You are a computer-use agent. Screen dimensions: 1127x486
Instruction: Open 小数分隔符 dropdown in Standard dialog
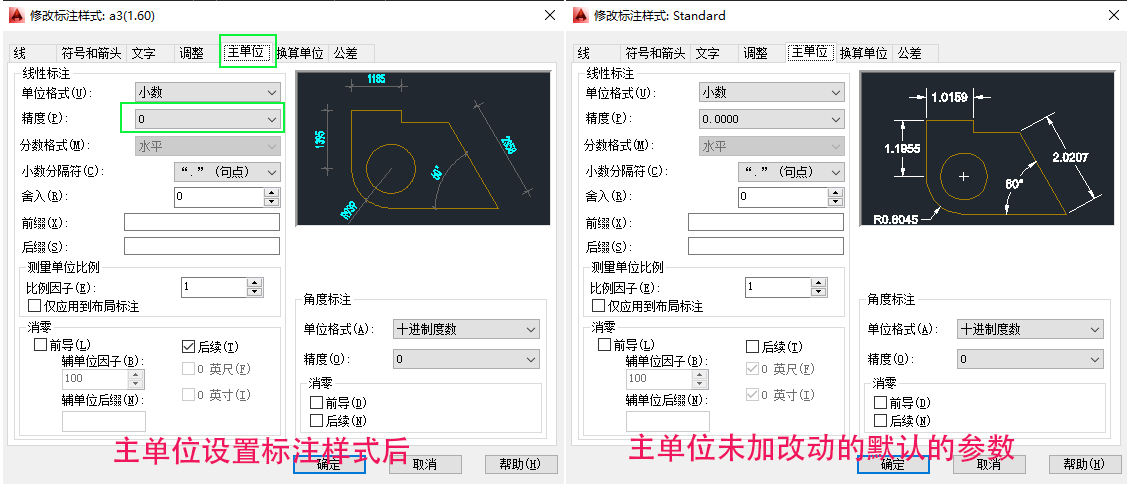point(791,172)
